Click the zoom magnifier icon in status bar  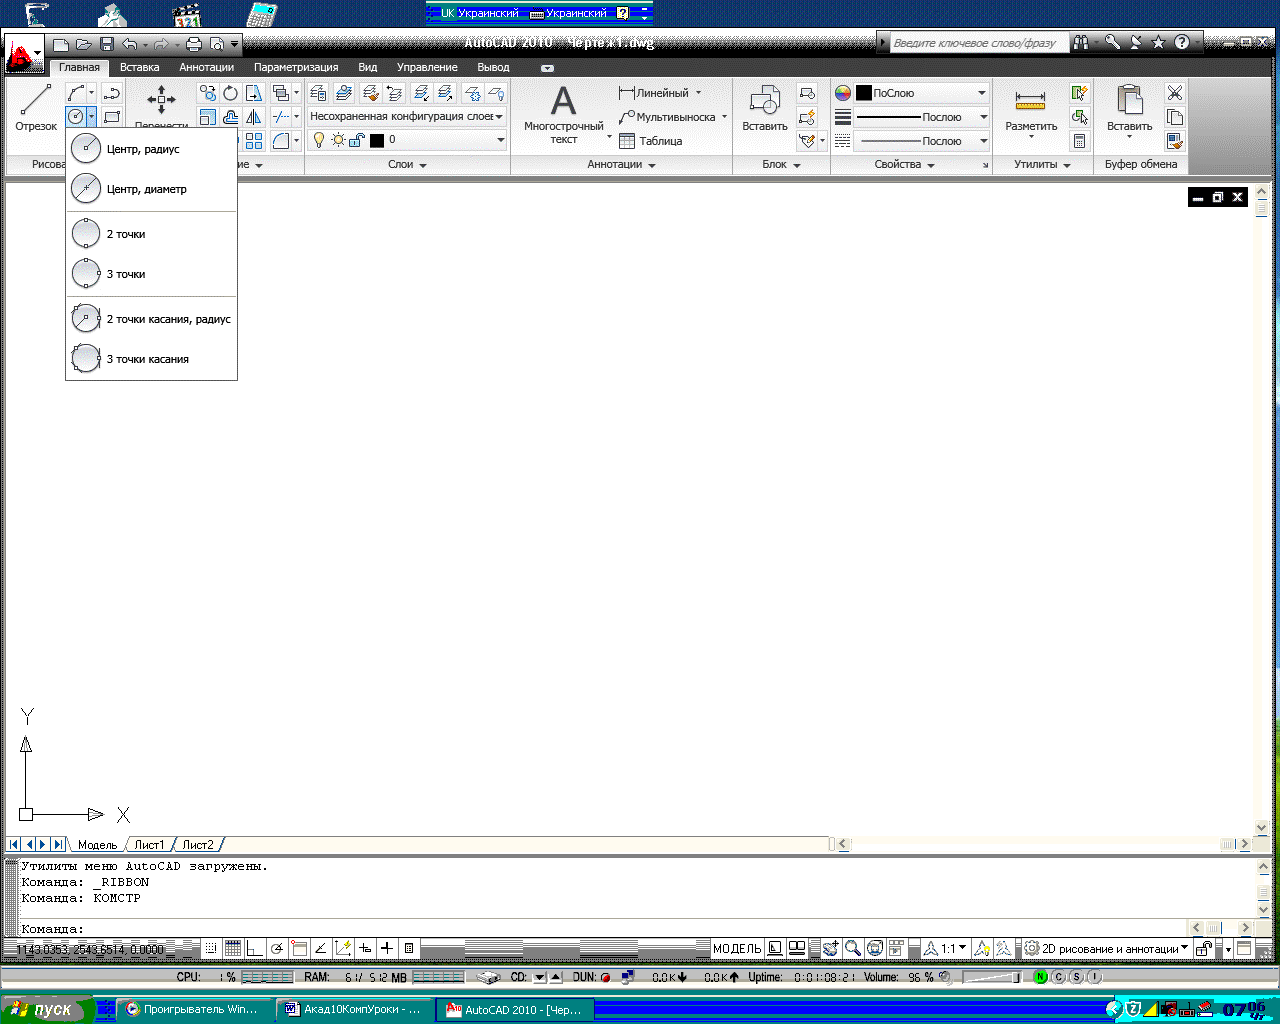tap(852, 948)
